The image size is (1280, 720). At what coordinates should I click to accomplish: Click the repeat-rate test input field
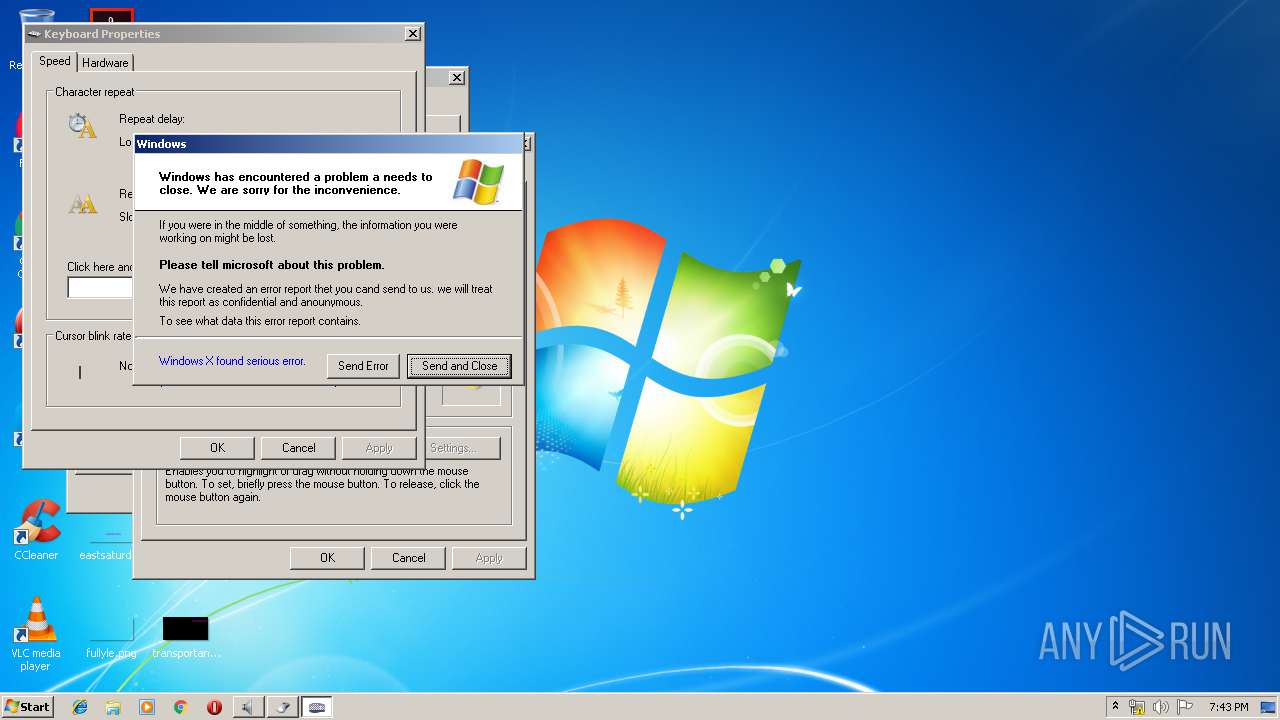coord(100,288)
